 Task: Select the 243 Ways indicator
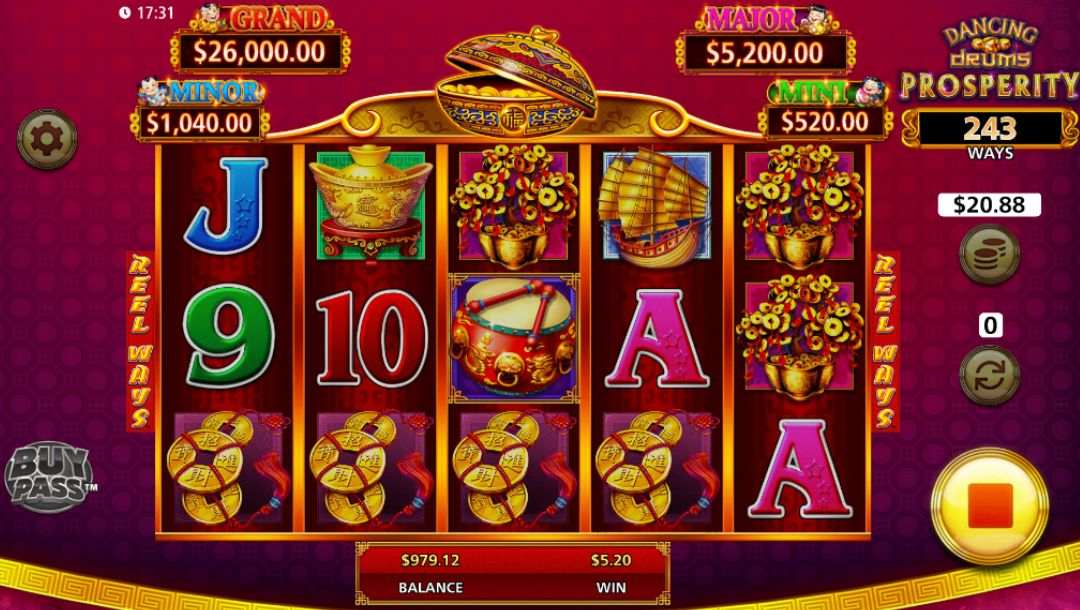pyautogui.click(x=990, y=135)
